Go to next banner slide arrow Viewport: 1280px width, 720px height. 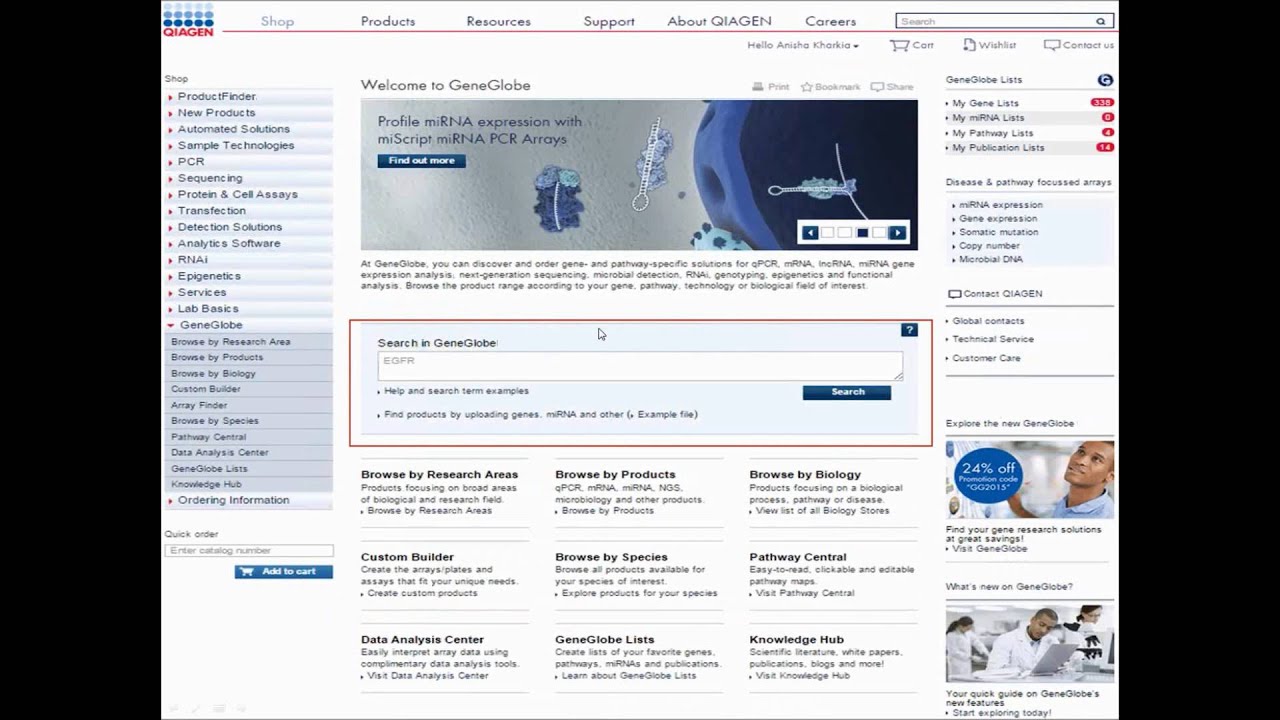pyautogui.click(x=897, y=233)
